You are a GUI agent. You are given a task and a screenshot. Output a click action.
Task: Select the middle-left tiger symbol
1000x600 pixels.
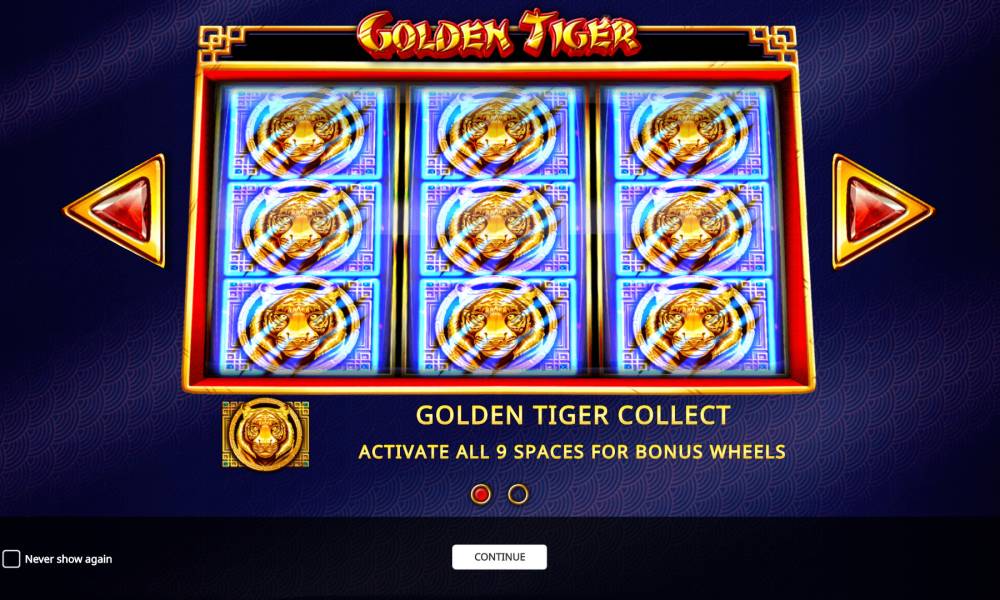(303, 228)
